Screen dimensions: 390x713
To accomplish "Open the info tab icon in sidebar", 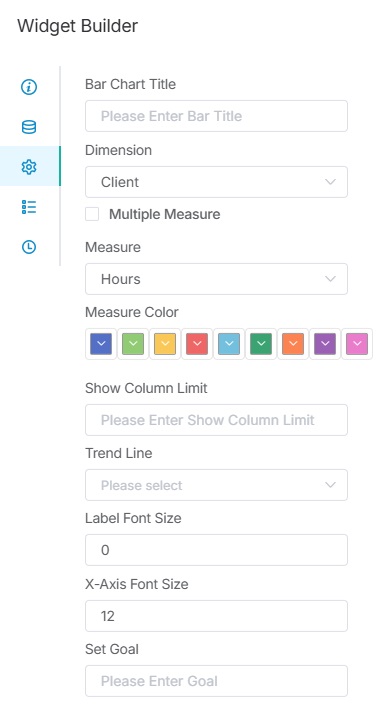I will [x=29, y=86].
